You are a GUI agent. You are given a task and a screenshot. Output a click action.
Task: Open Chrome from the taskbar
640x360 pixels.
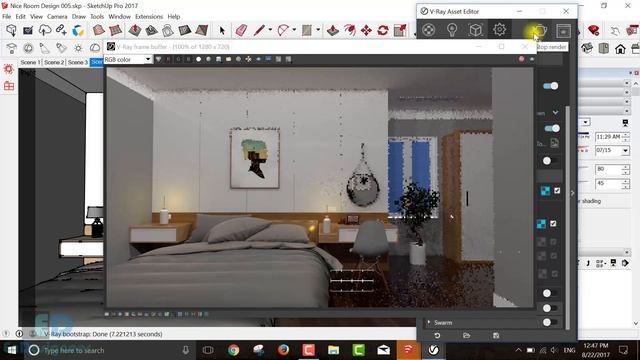pyautogui.click(x=233, y=350)
